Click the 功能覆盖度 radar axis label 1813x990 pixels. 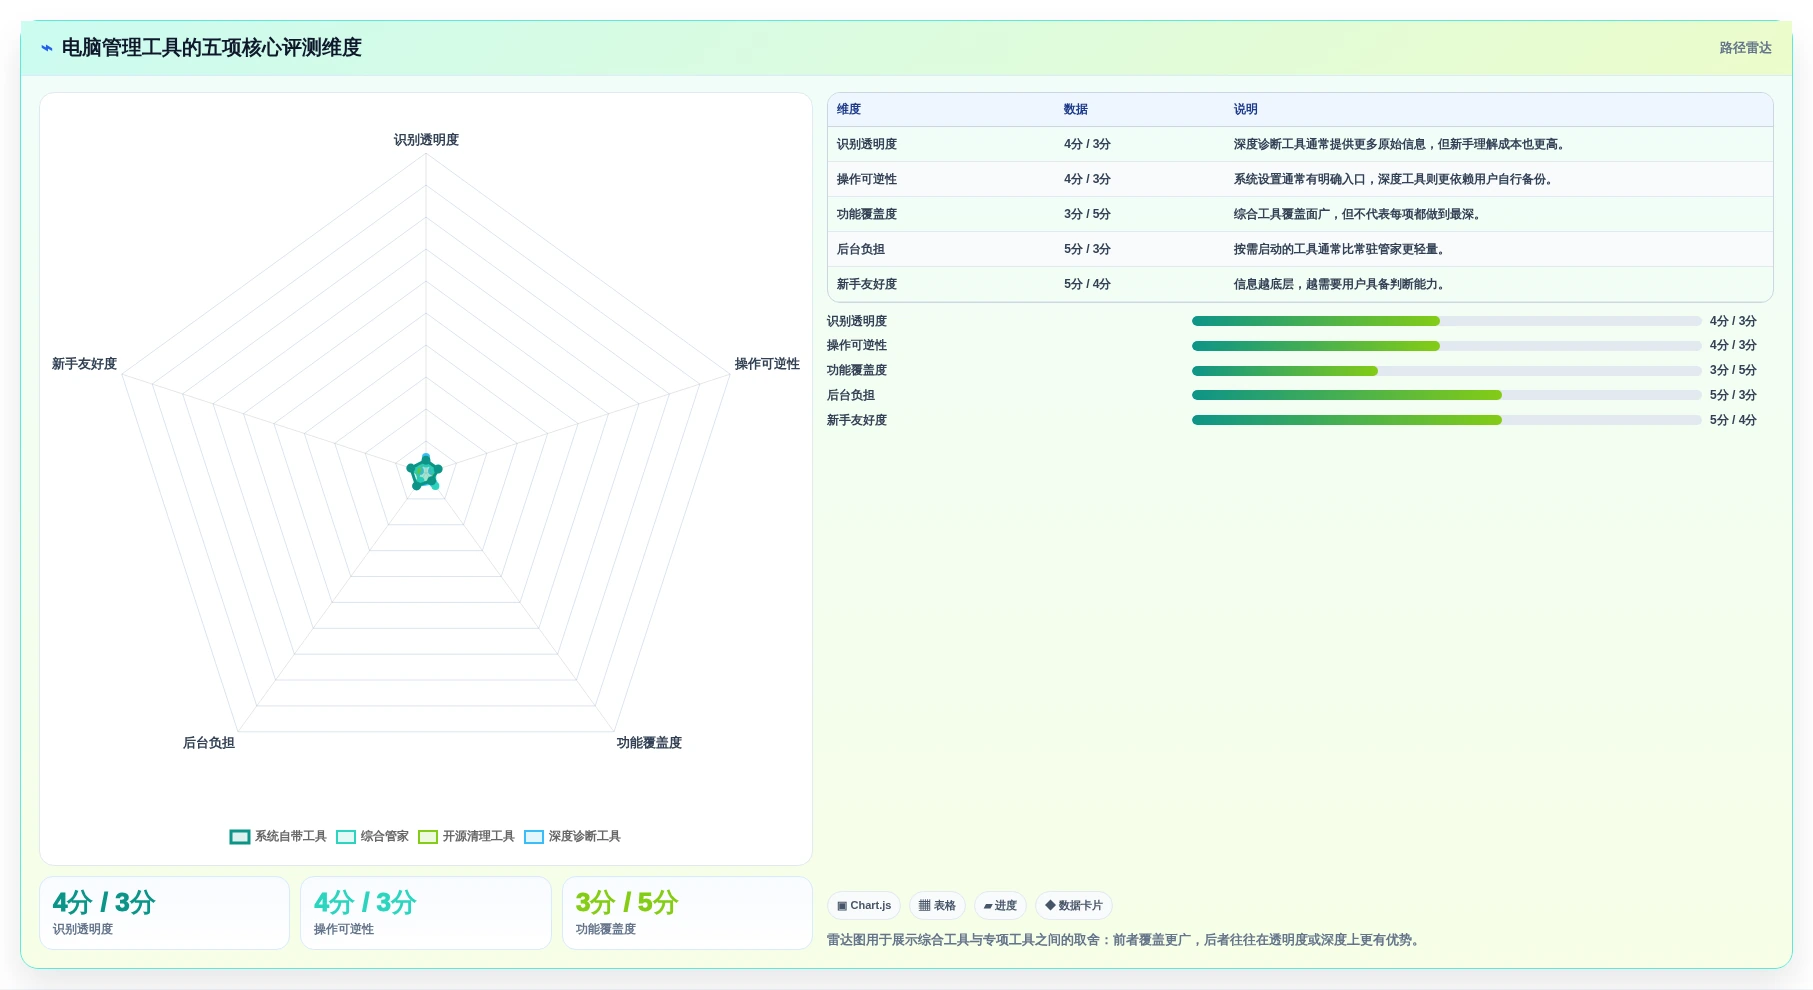[649, 743]
